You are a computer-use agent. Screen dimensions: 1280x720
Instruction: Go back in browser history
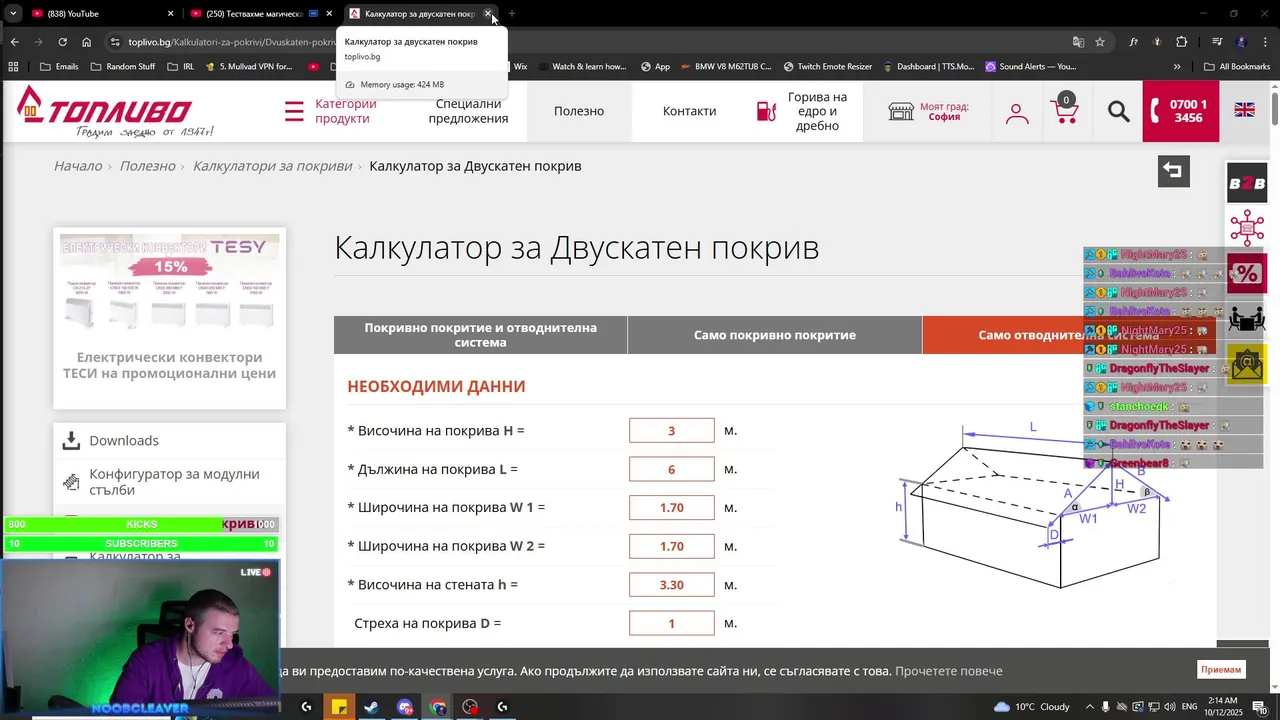click(x=14, y=42)
